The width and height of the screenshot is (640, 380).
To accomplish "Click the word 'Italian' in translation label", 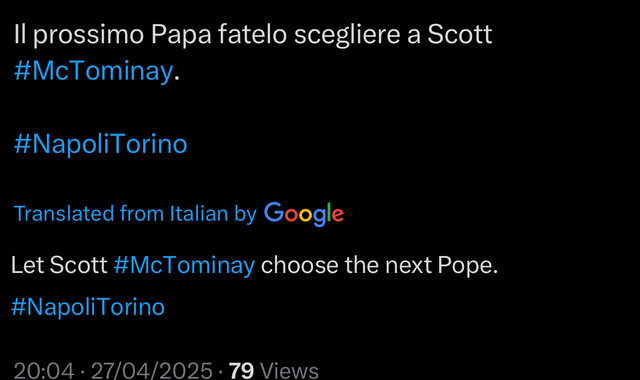I will (x=199, y=213).
